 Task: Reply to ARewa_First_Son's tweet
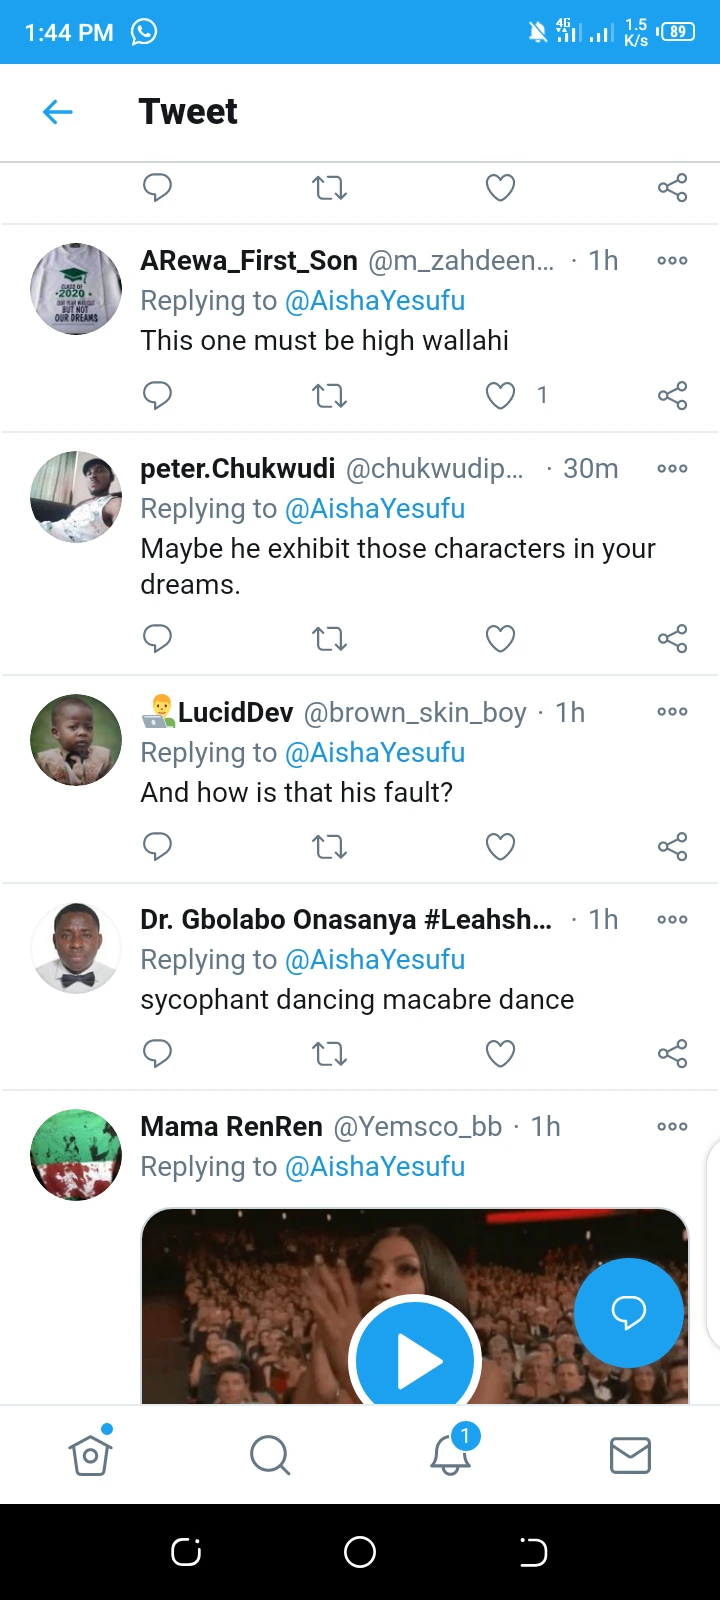[x=157, y=395]
